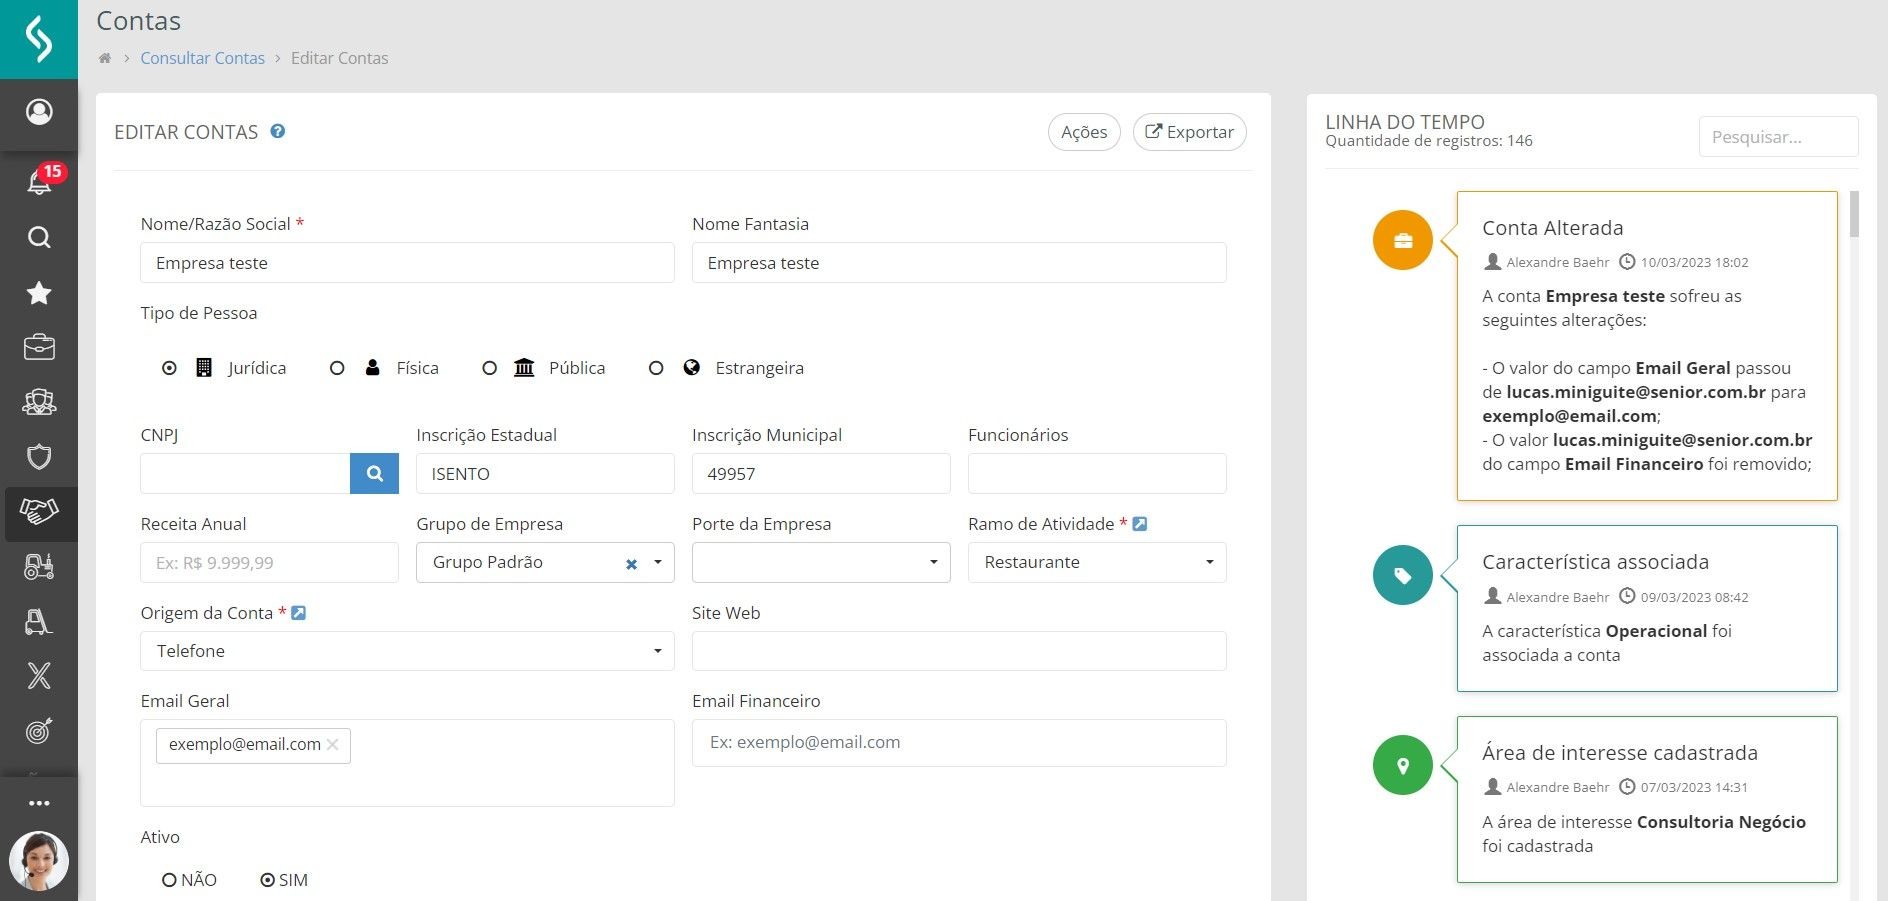Click the timeline Pesquisar search field
The width and height of the screenshot is (1888, 901).
1777,137
